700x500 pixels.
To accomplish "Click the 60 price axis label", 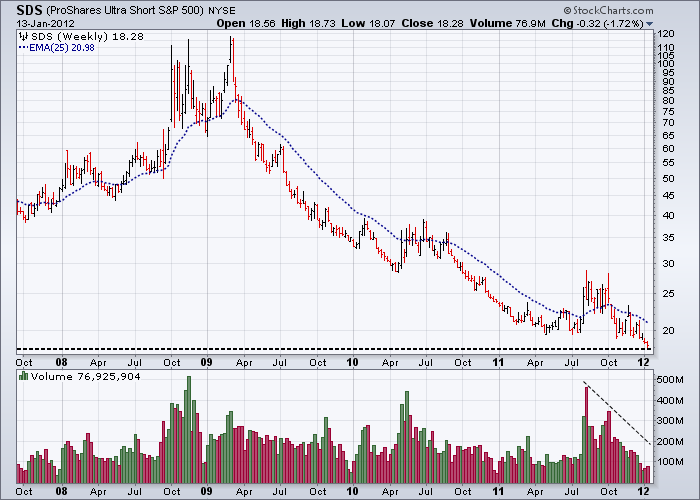I will click(668, 149).
